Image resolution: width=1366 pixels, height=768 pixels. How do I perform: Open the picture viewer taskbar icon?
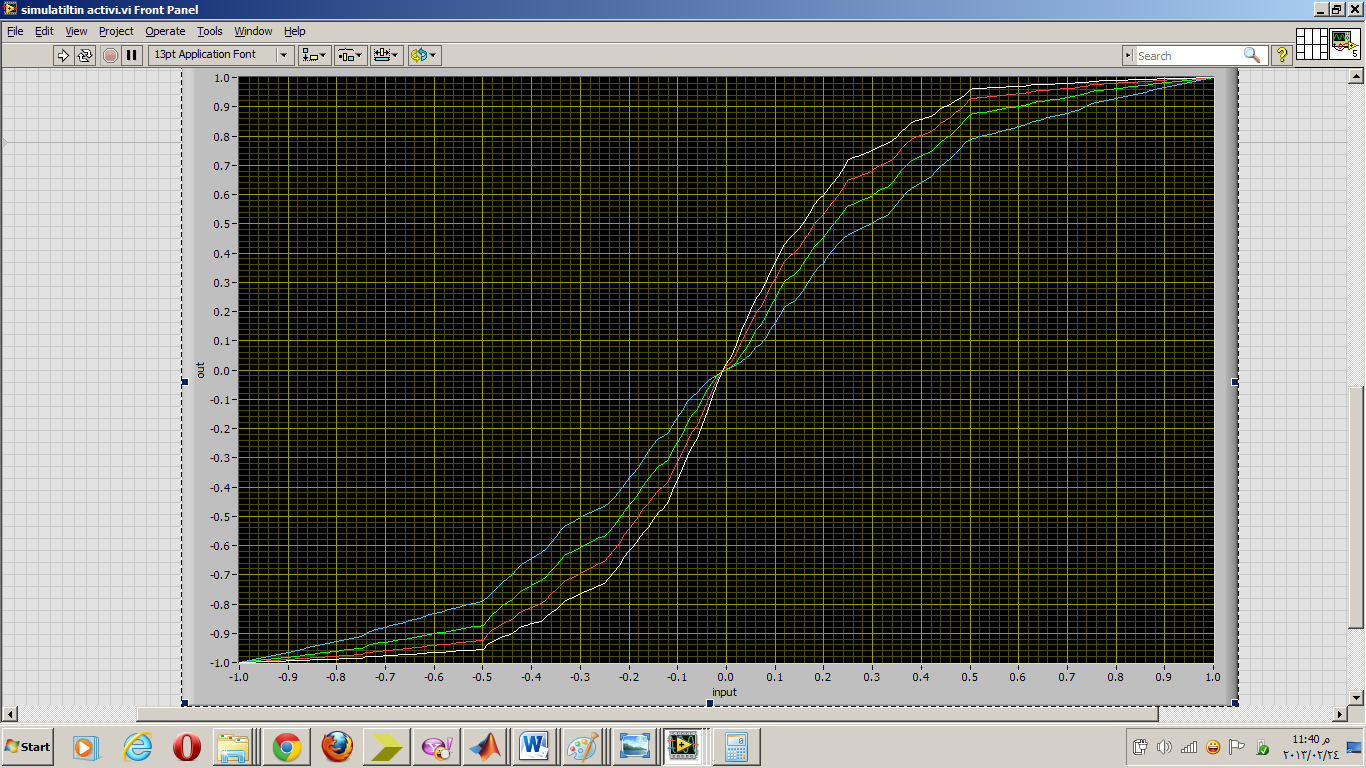point(634,747)
